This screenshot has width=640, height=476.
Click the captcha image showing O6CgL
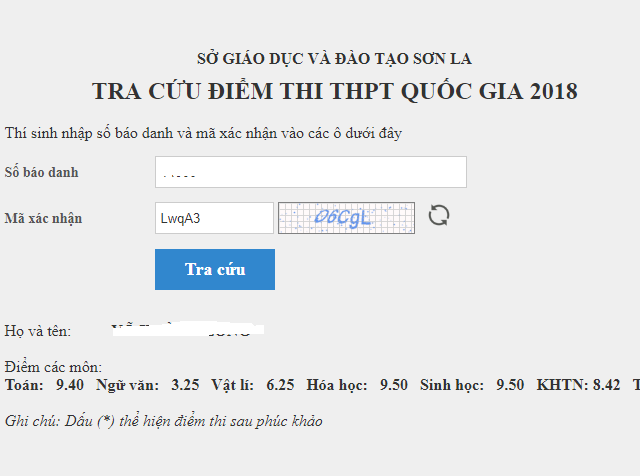pyautogui.click(x=346, y=217)
